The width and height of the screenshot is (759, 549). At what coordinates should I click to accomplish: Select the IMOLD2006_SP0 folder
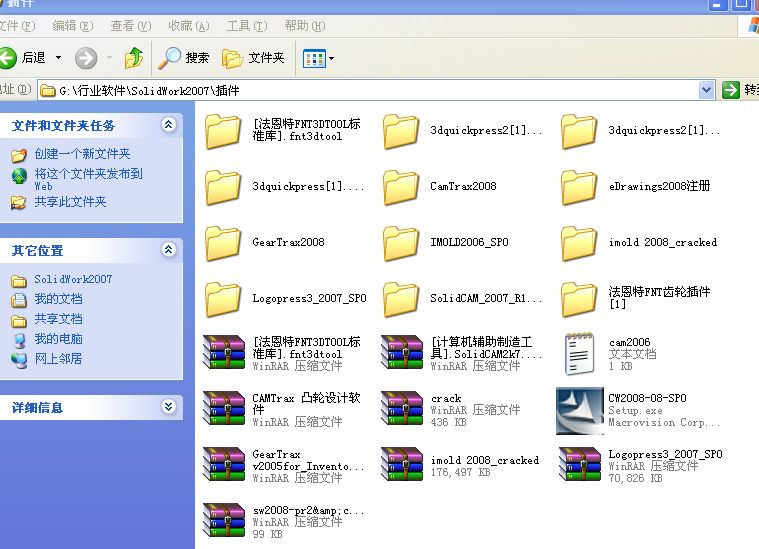pos(401,244)
